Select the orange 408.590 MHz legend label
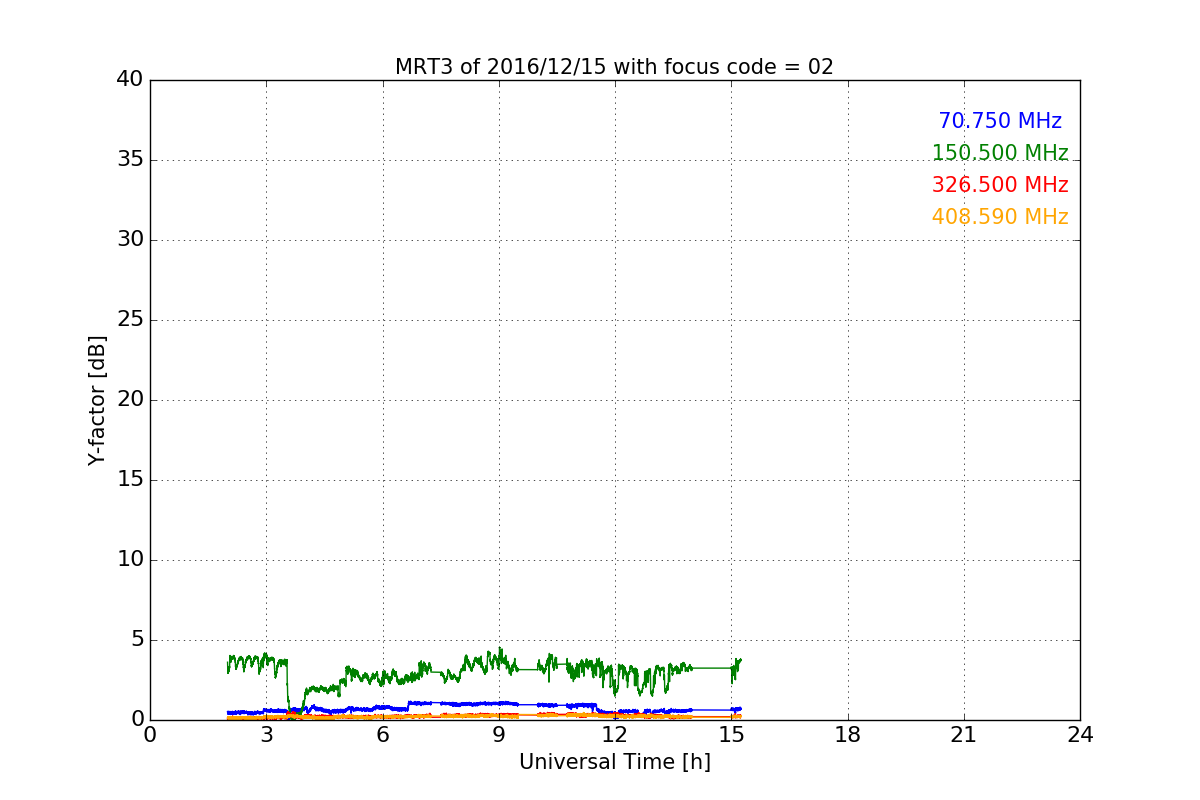This screenshot has width=1200, height=800. coord(1000,217)
